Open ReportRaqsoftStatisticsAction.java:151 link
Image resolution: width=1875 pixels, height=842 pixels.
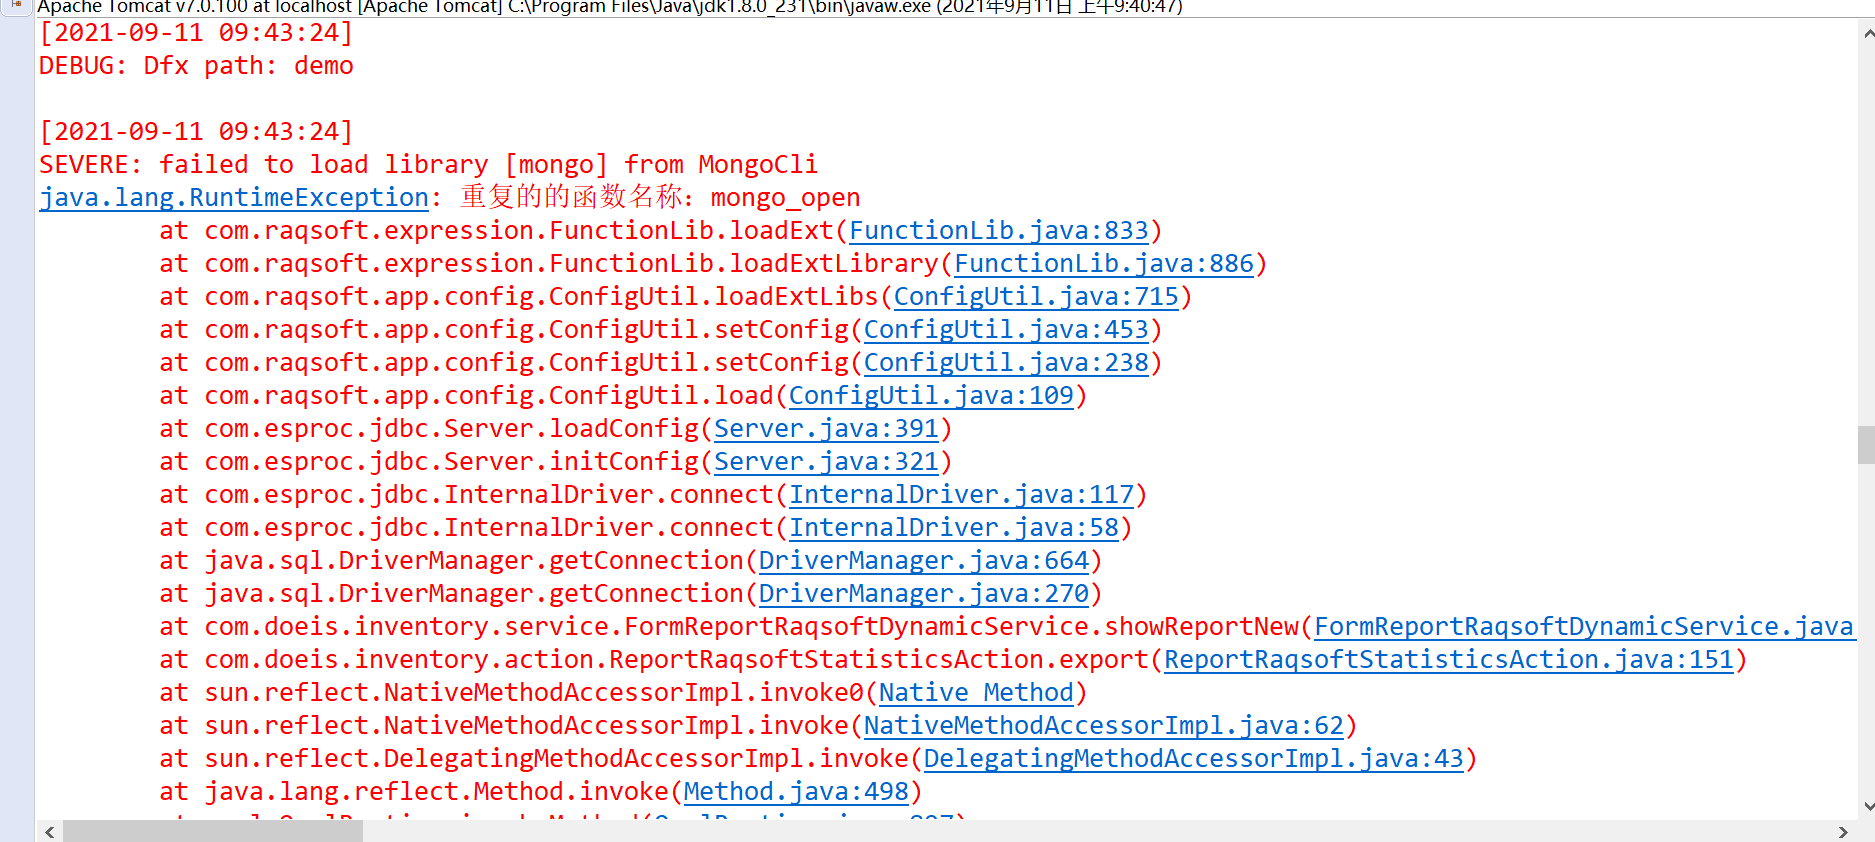tap(1449, 660)
